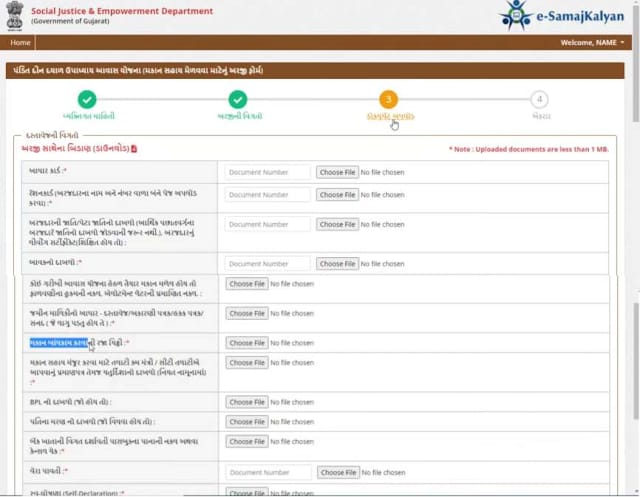Click the first completed step checkmark circle
640x497 pixels.
coord(87,99)
